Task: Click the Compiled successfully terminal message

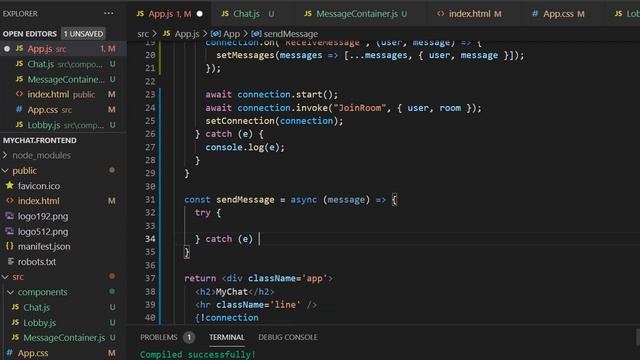Action: coord(198,354)
